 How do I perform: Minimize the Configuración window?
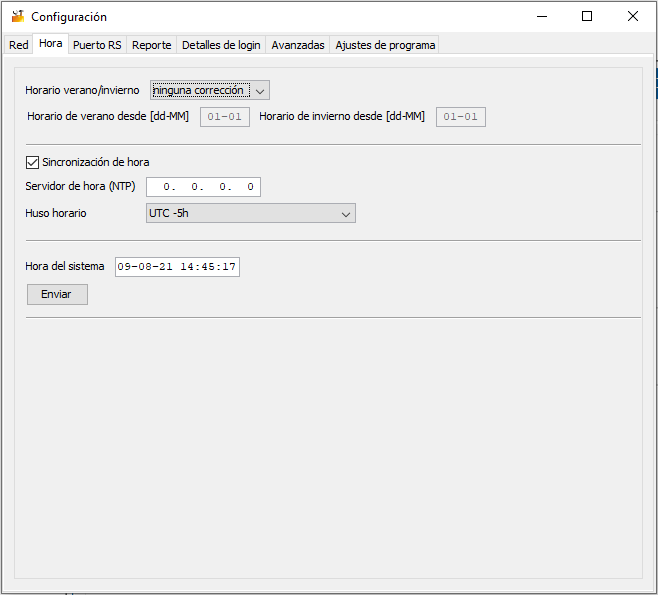click(542, 16)
